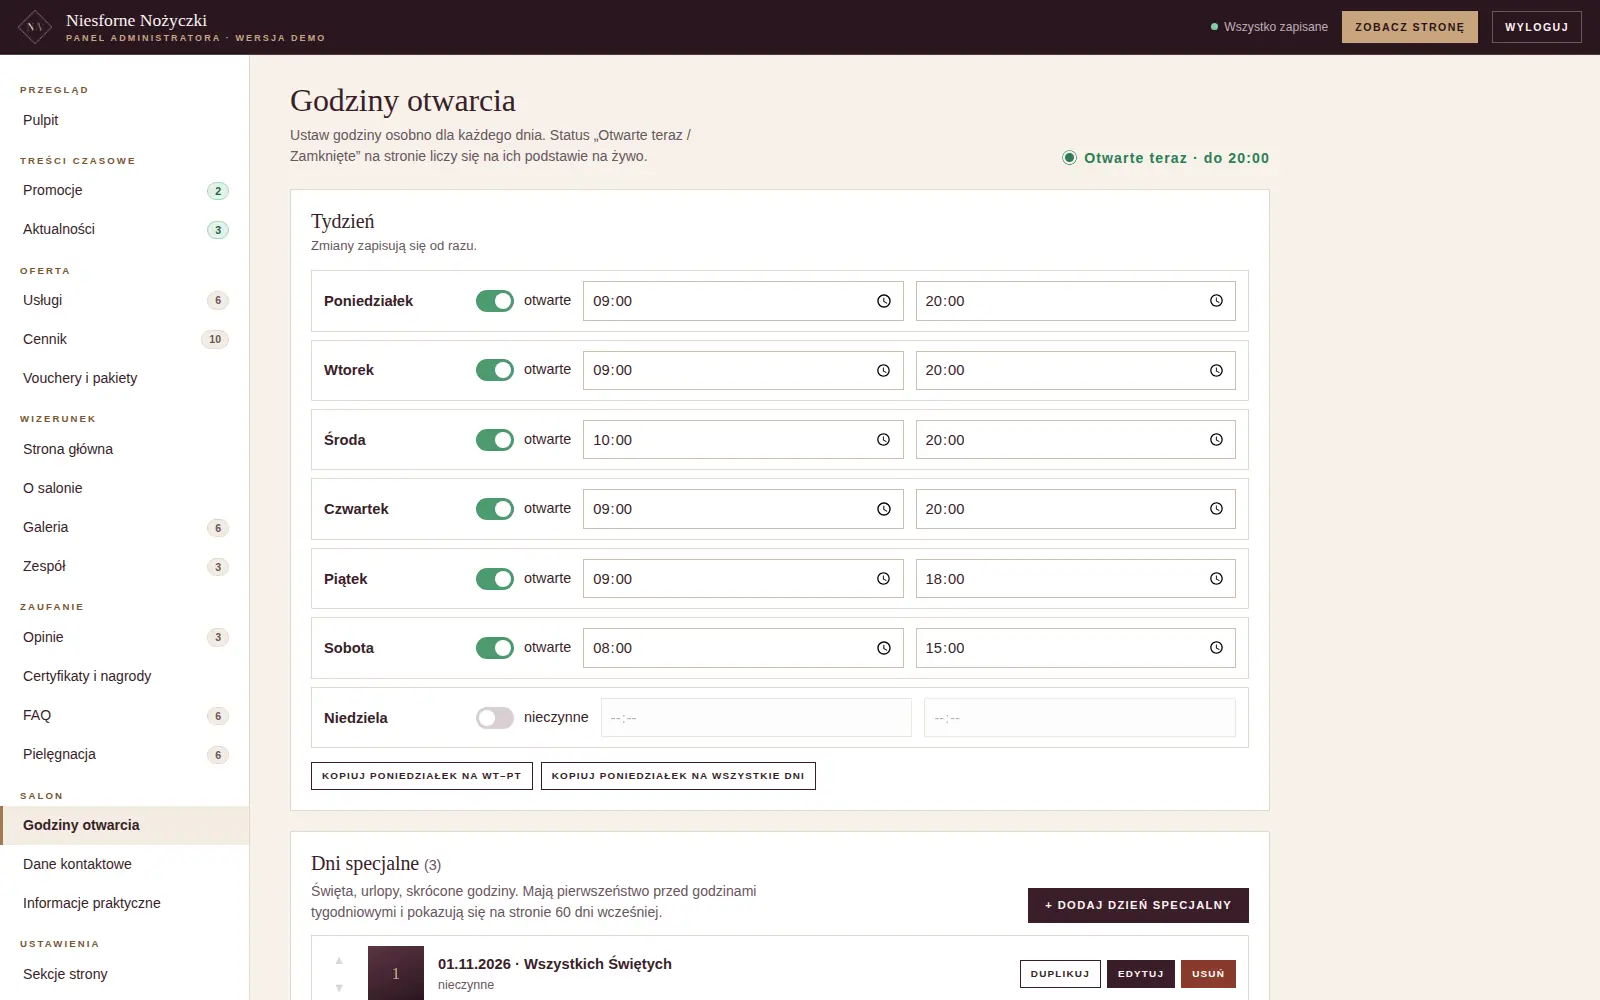Click 'Wszystko zapisane' status text
1600x1000 pixels.
pos(1269,27)
